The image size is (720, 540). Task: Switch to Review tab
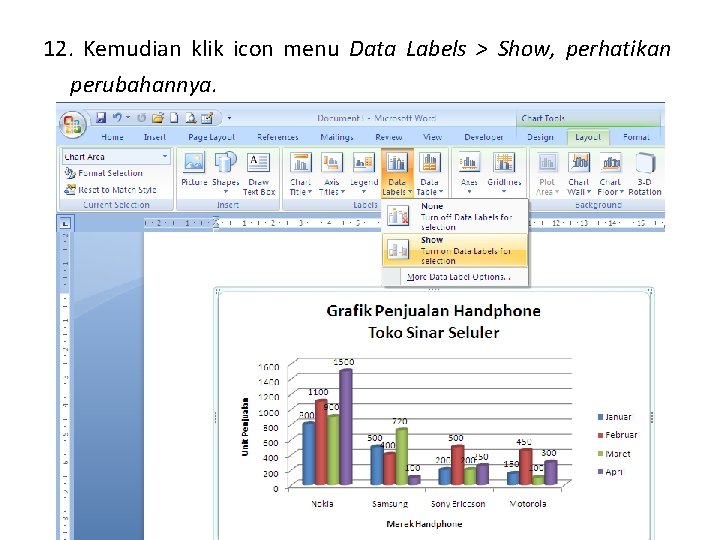click(388, 137)
